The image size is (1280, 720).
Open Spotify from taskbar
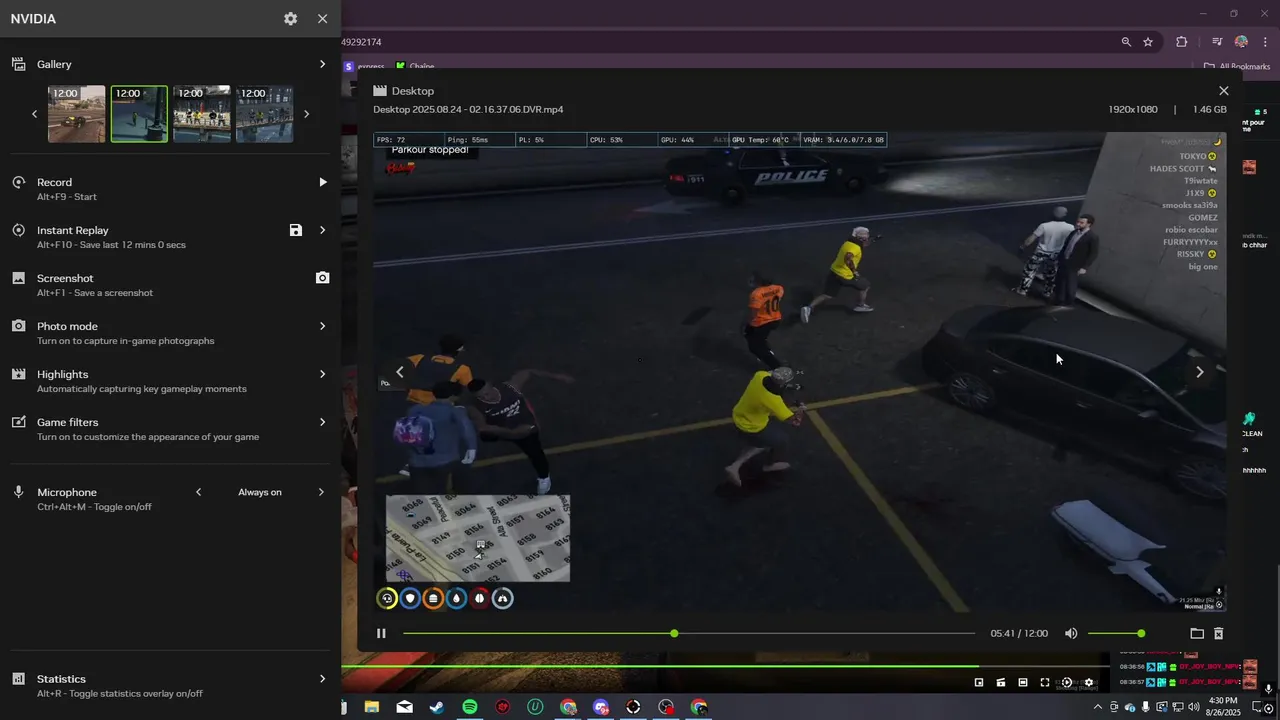470,707
